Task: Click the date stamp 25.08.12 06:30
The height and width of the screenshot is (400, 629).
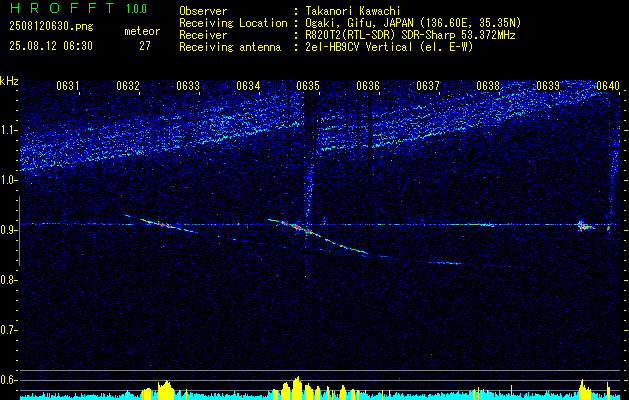Action: point(51,46)
